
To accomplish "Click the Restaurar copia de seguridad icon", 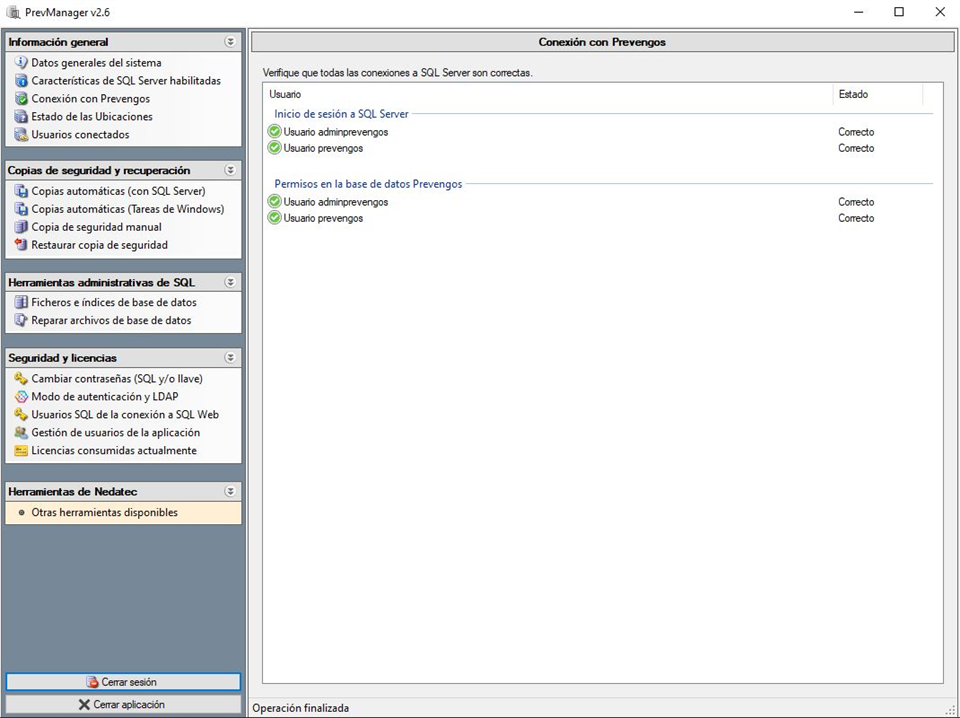I will 21,245.
